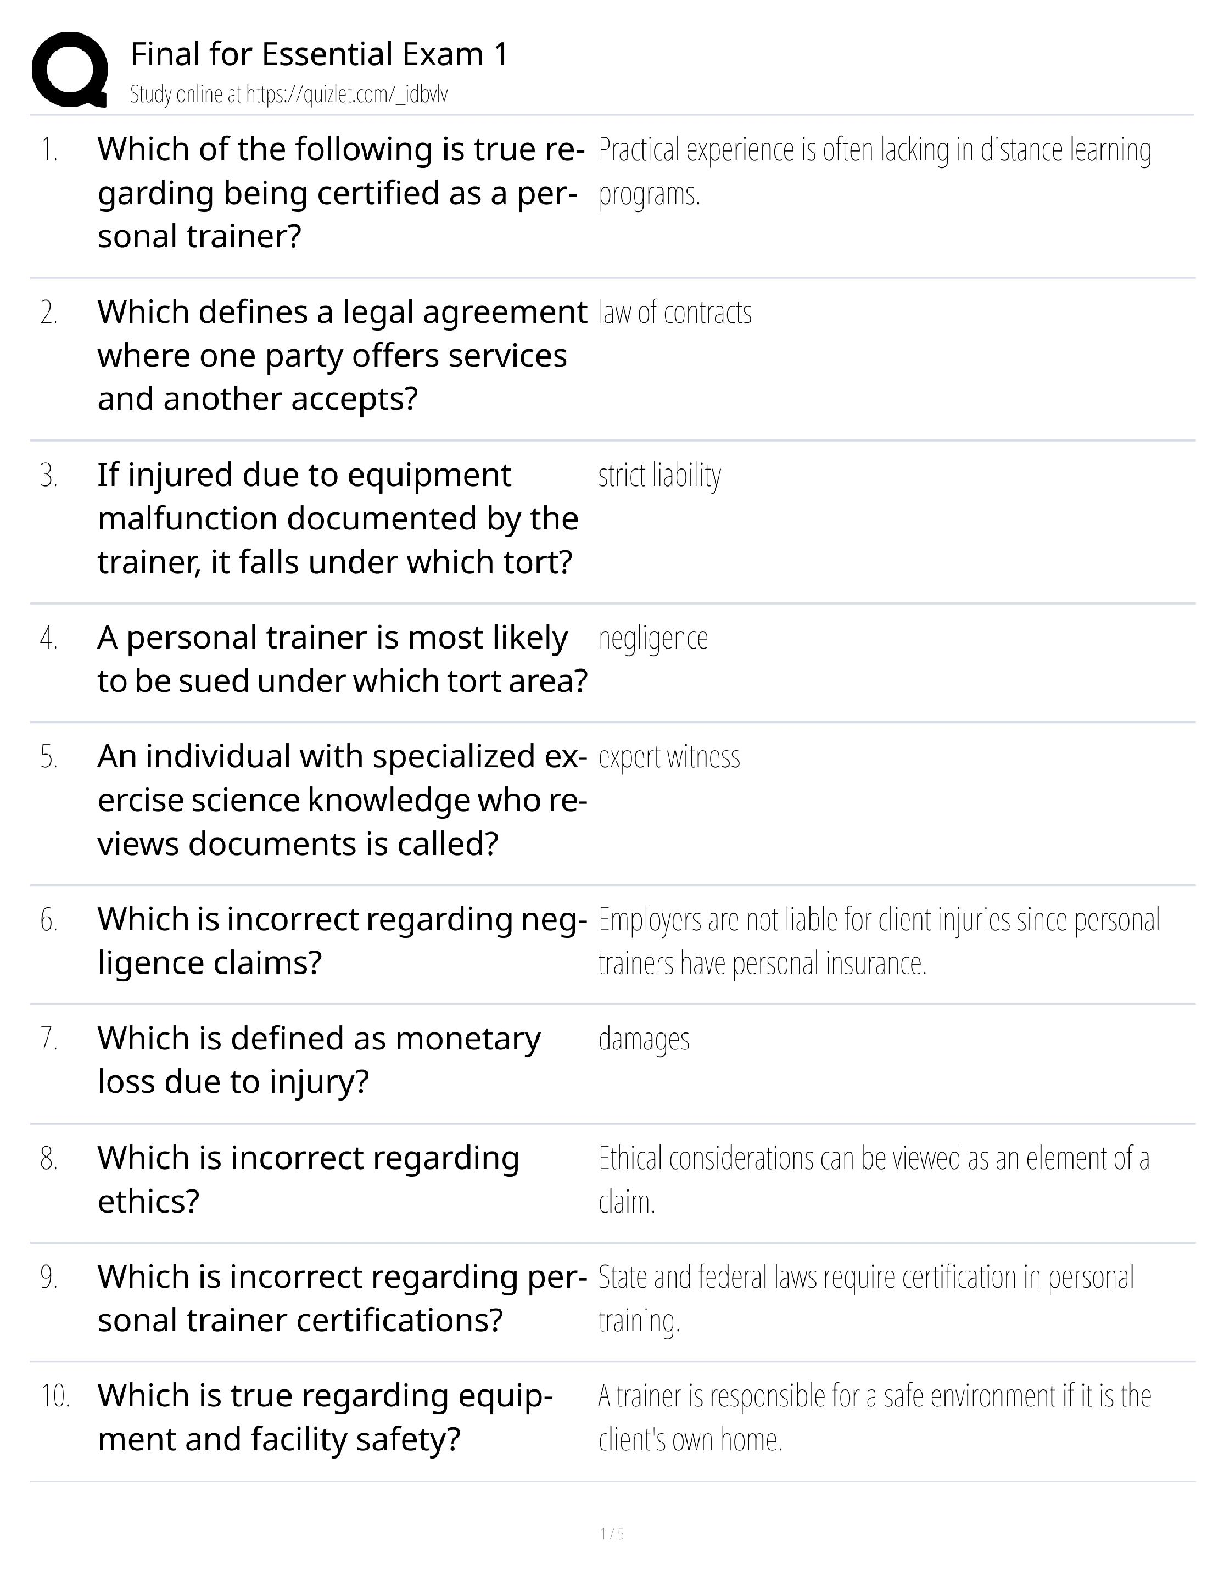Click the page number indicator at bottom
Image resolution: width=1224 pixels, height=1584 pixels.
[611, 1533]
